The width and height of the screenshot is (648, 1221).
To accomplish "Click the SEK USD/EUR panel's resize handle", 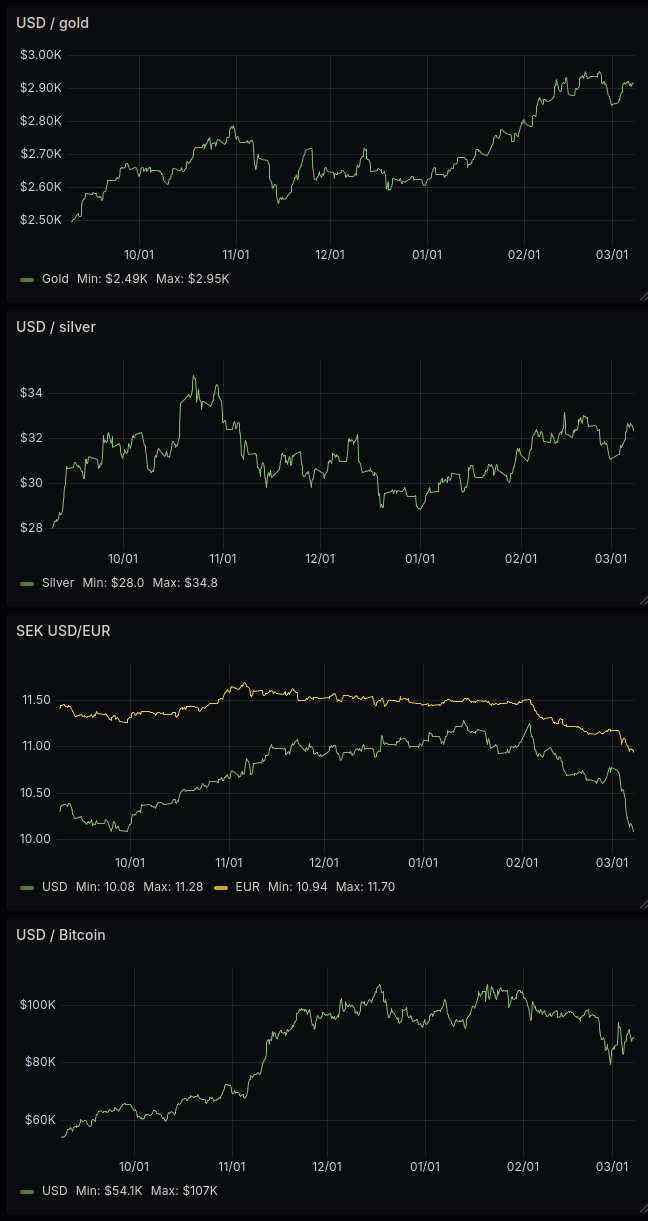I will pyautogui.click(x=642, y=904).
